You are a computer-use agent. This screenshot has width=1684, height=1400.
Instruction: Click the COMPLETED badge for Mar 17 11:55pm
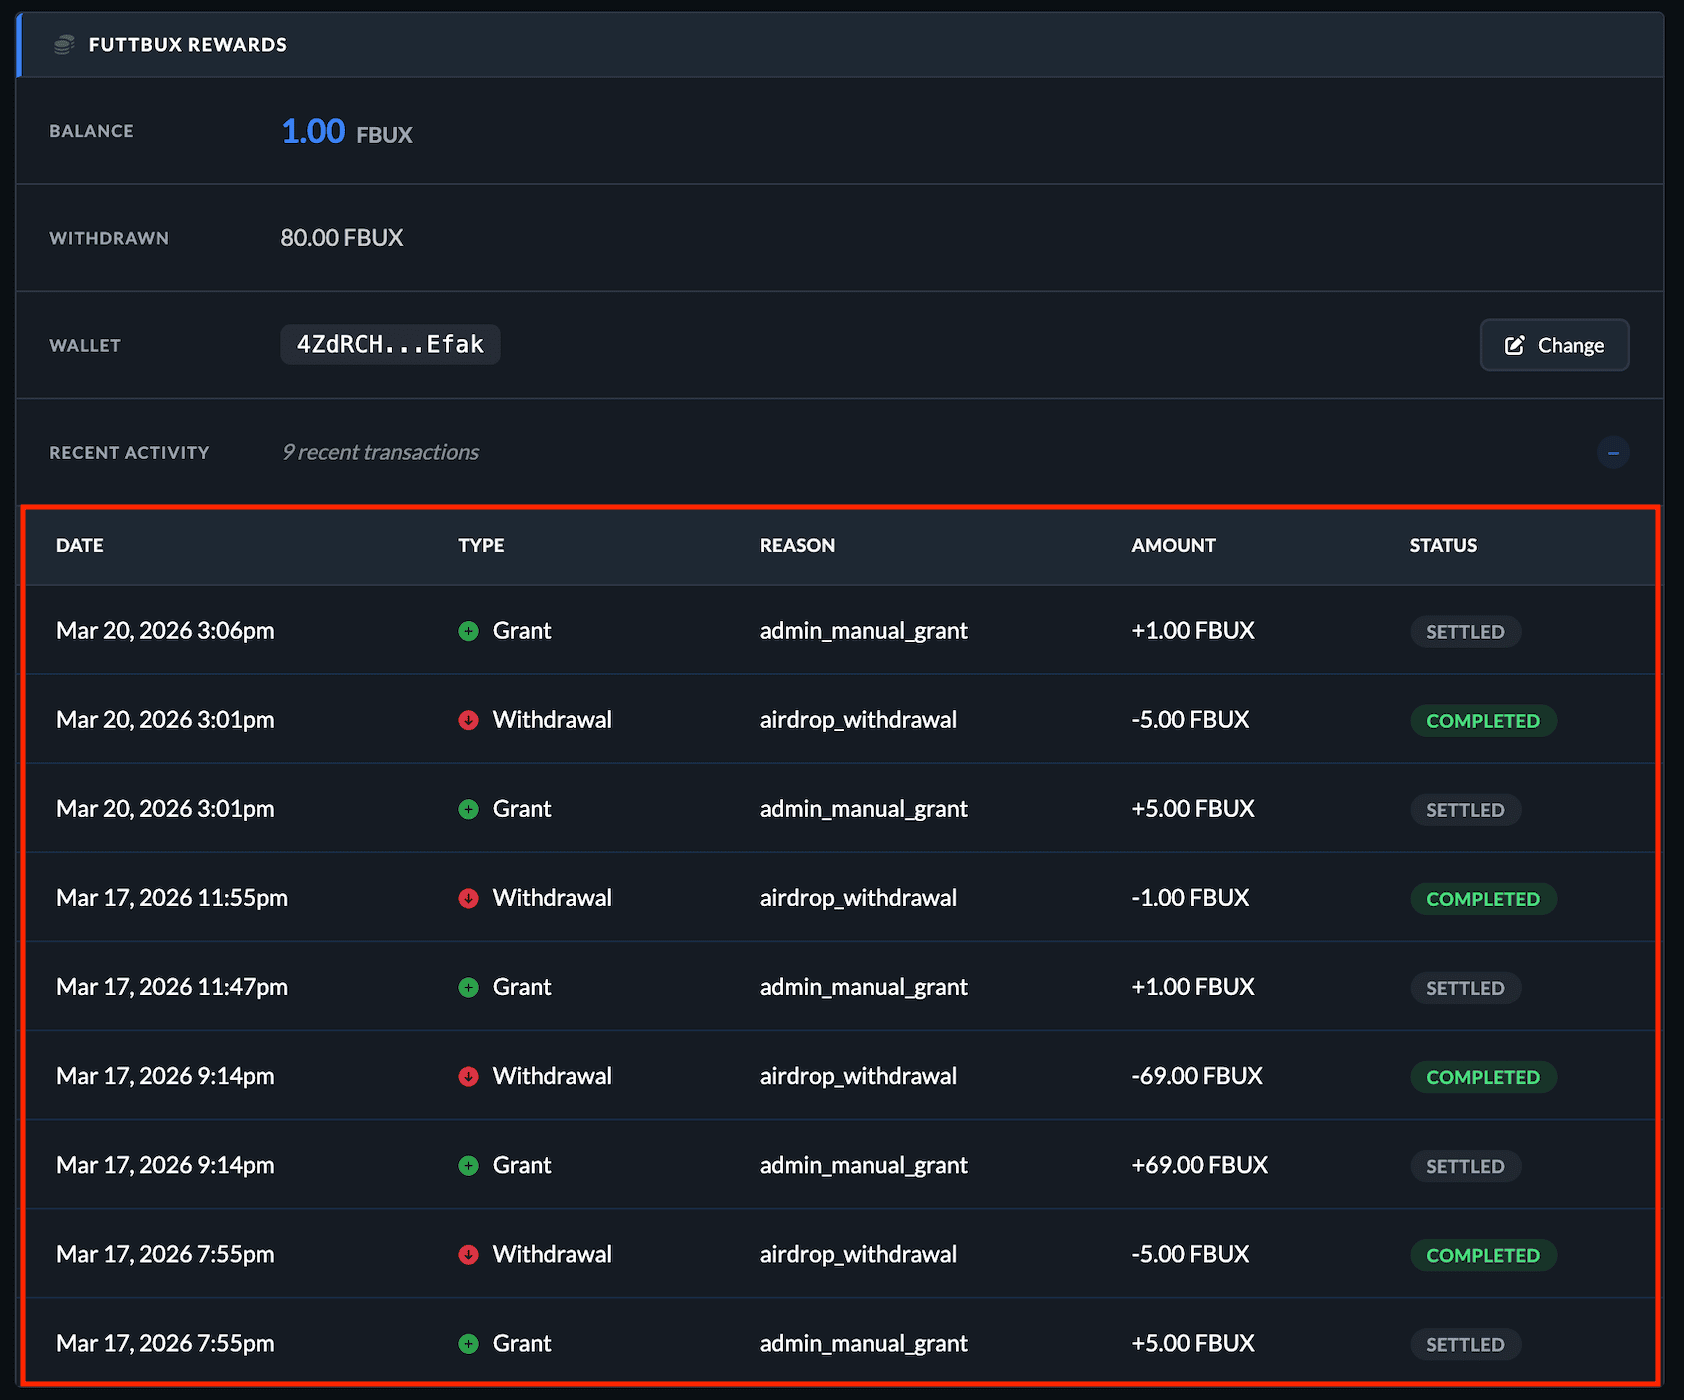click(x=1483, y=899)
